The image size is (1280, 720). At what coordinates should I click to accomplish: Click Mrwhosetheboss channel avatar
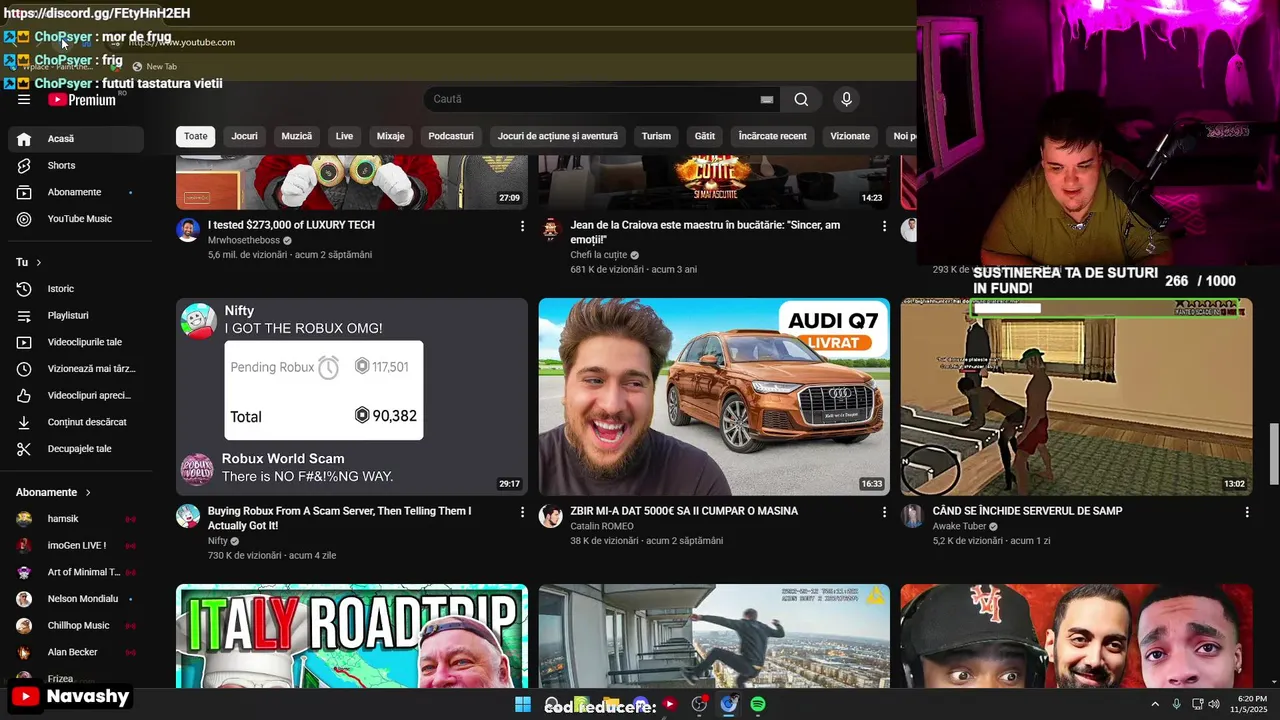188,230
